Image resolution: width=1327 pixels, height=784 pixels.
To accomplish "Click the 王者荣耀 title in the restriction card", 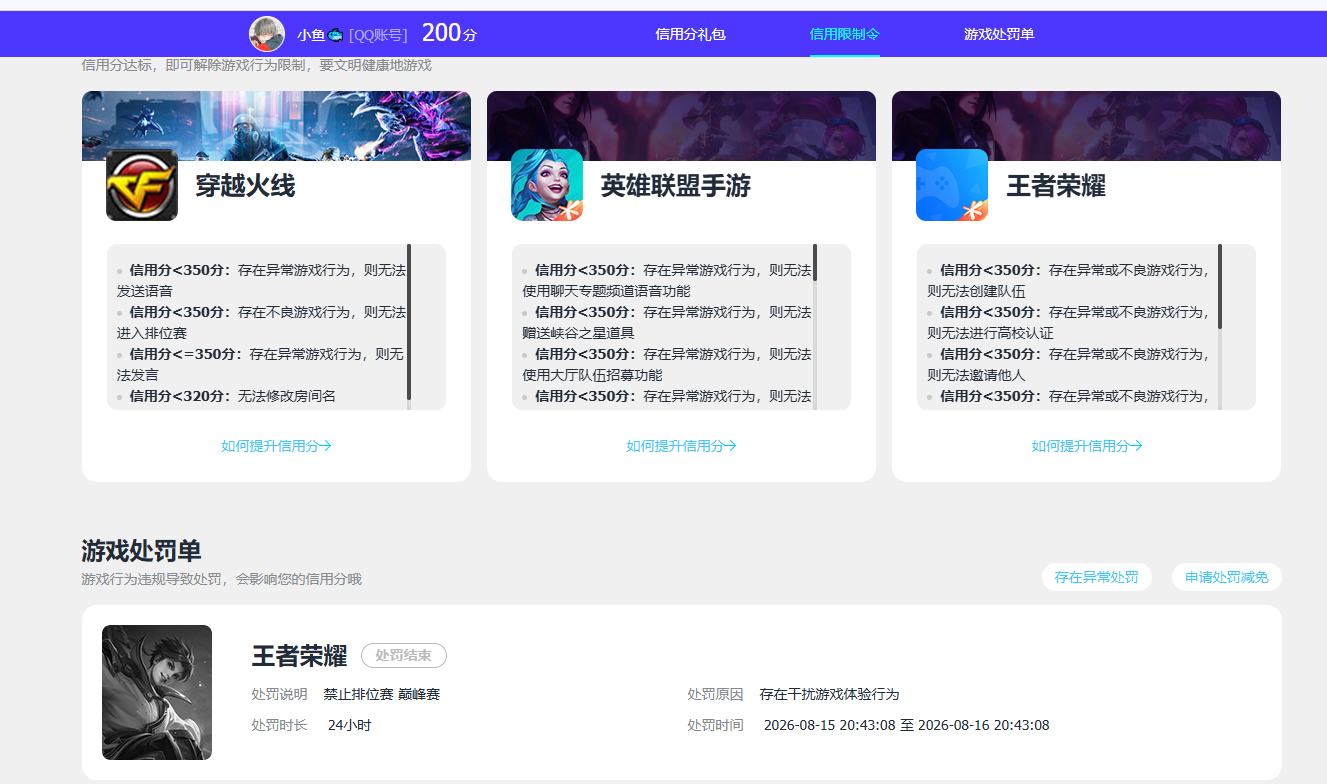I will click(x=1055, y=186).
